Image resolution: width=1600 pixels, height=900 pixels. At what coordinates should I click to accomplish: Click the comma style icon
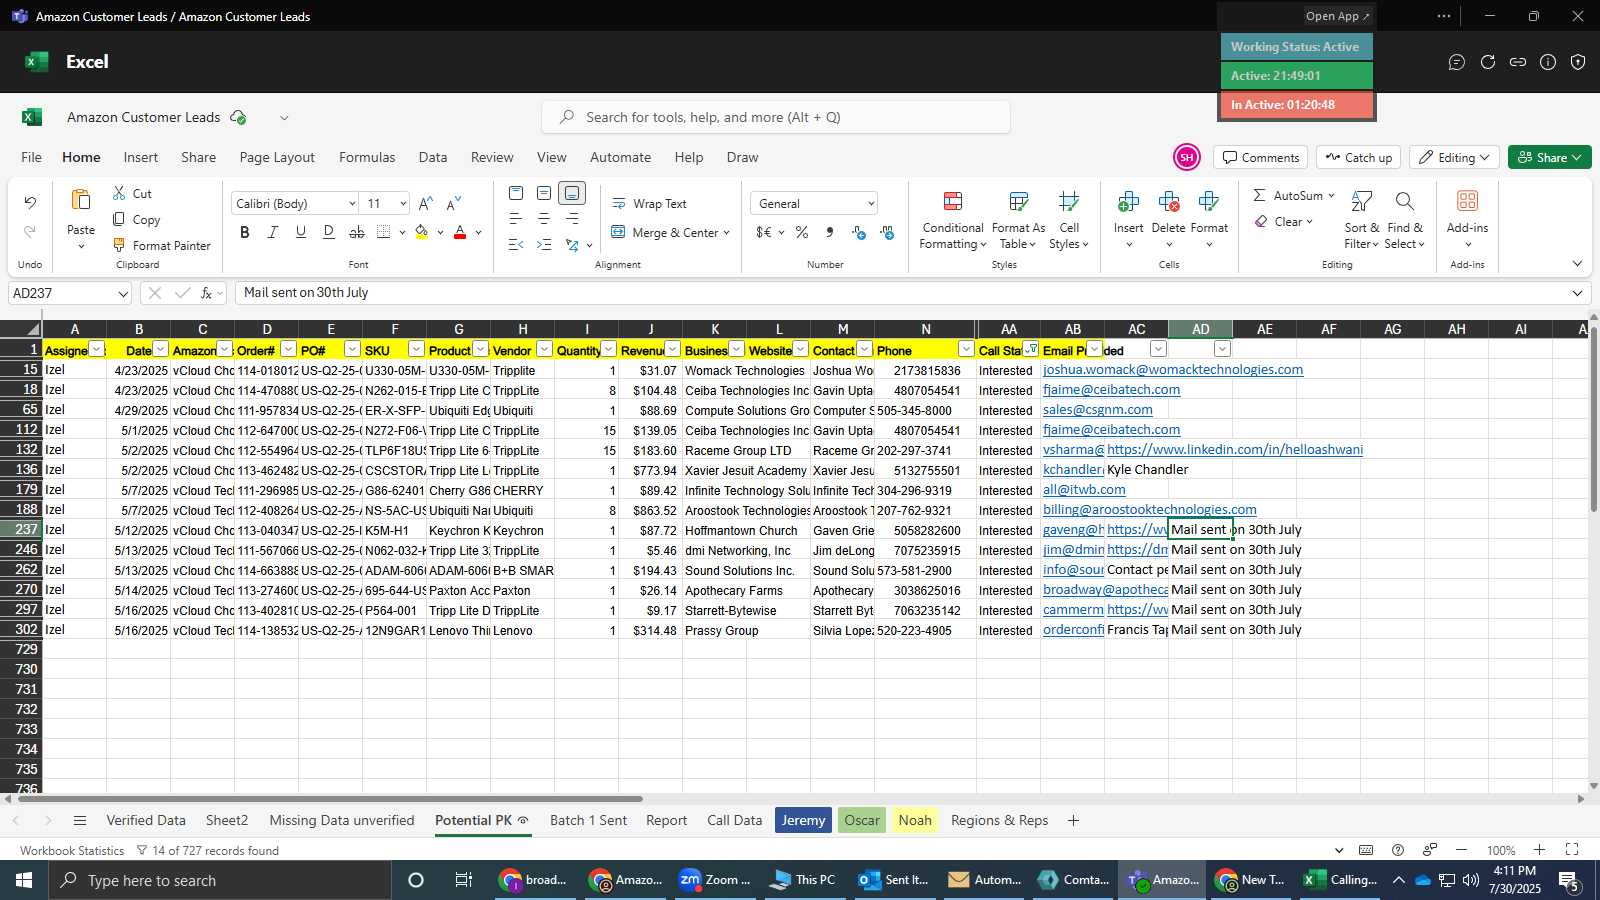[x=830, y=232]
